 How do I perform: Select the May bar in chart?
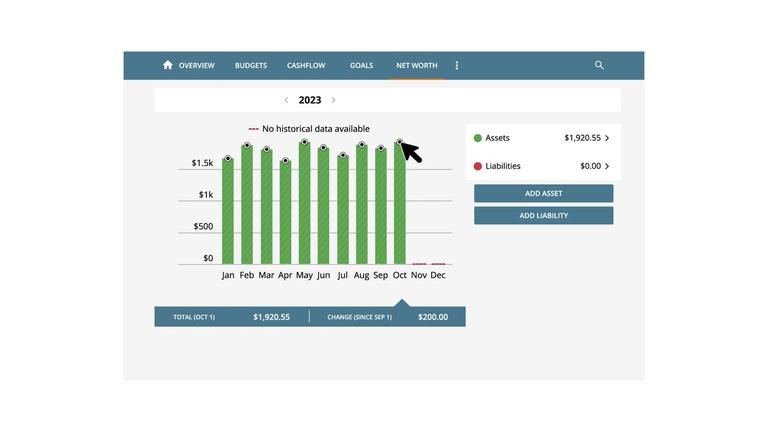[x=305, y=203]
